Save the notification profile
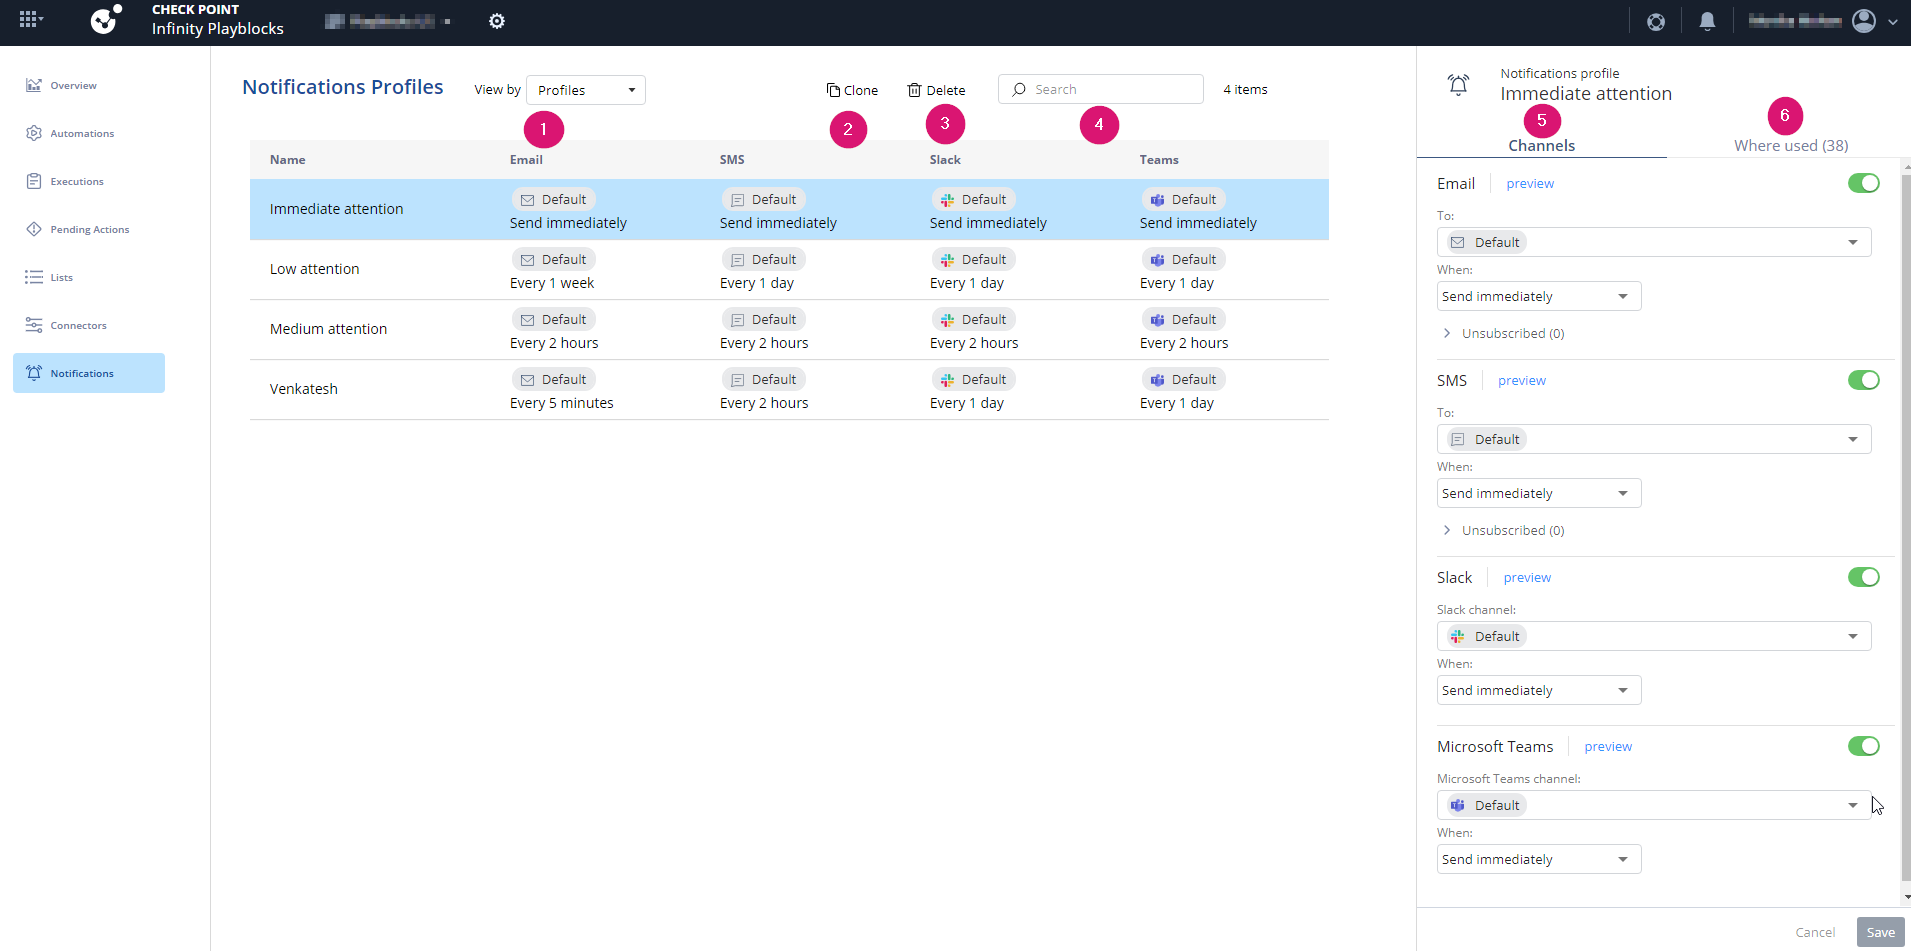The height and width of the screenshot is (951, 1911). point(1880,932)
